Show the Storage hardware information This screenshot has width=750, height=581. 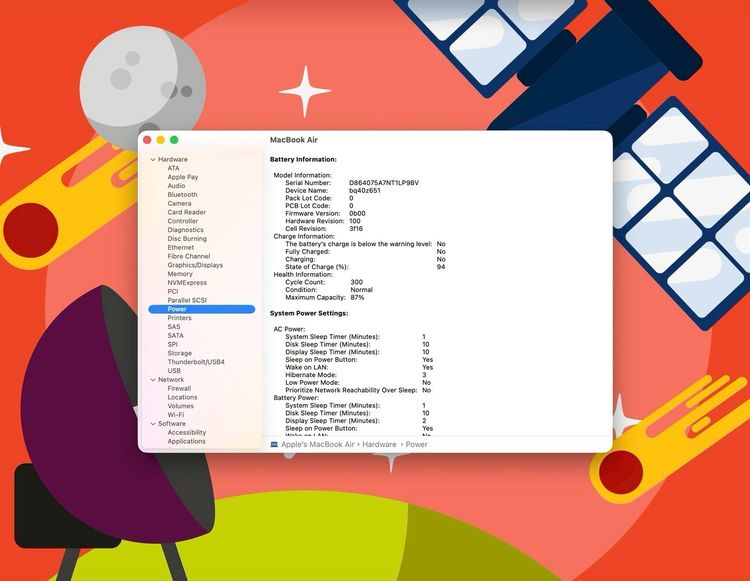click(x=180, y=353)
